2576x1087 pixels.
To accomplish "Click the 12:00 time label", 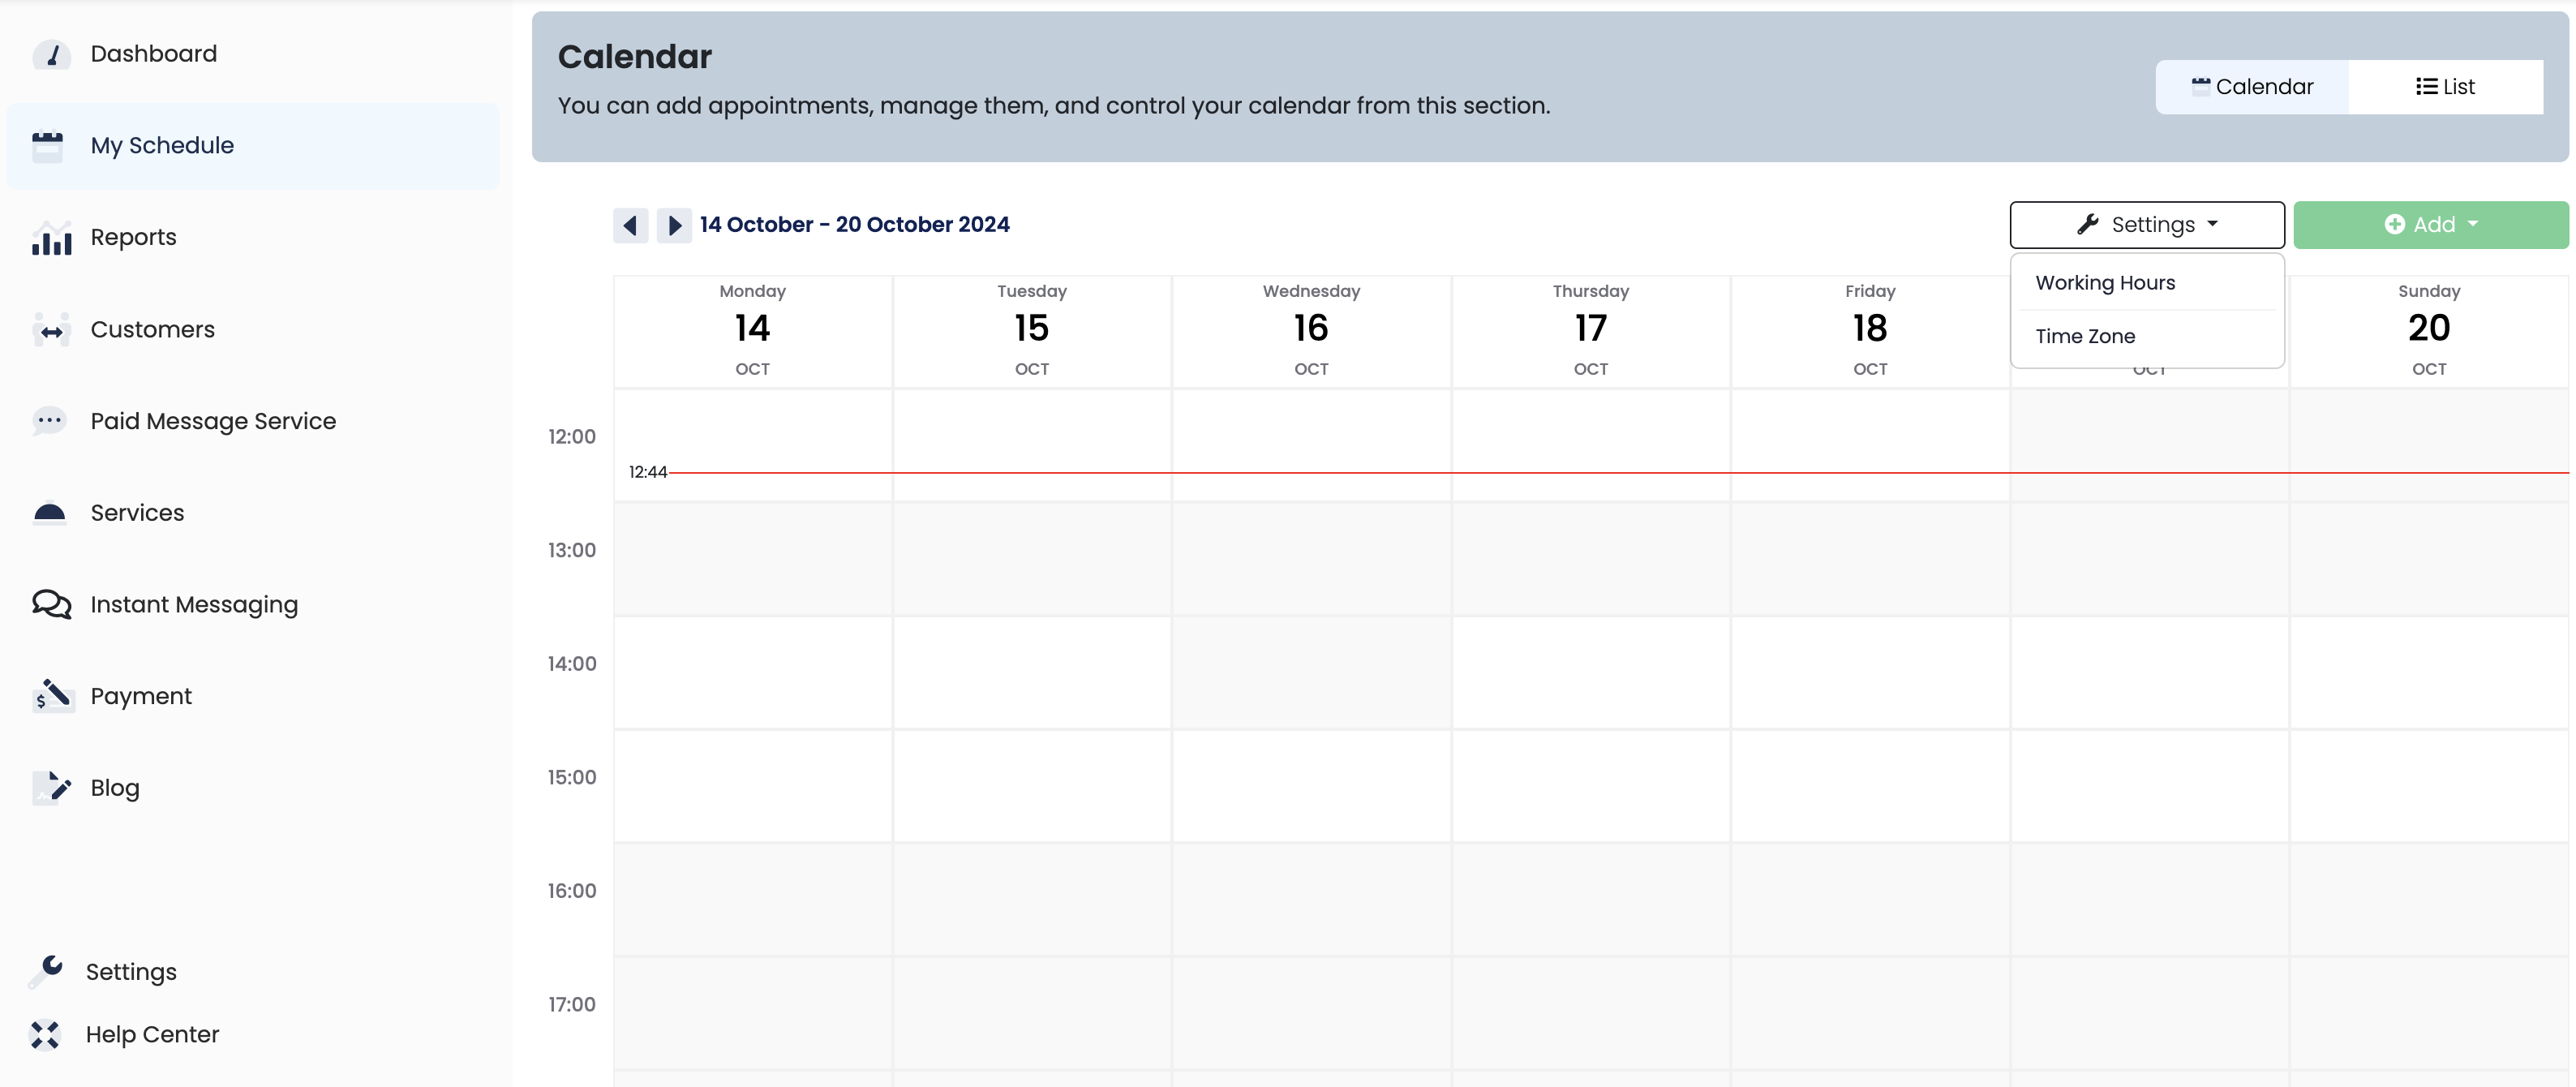I will click(571, 437).
